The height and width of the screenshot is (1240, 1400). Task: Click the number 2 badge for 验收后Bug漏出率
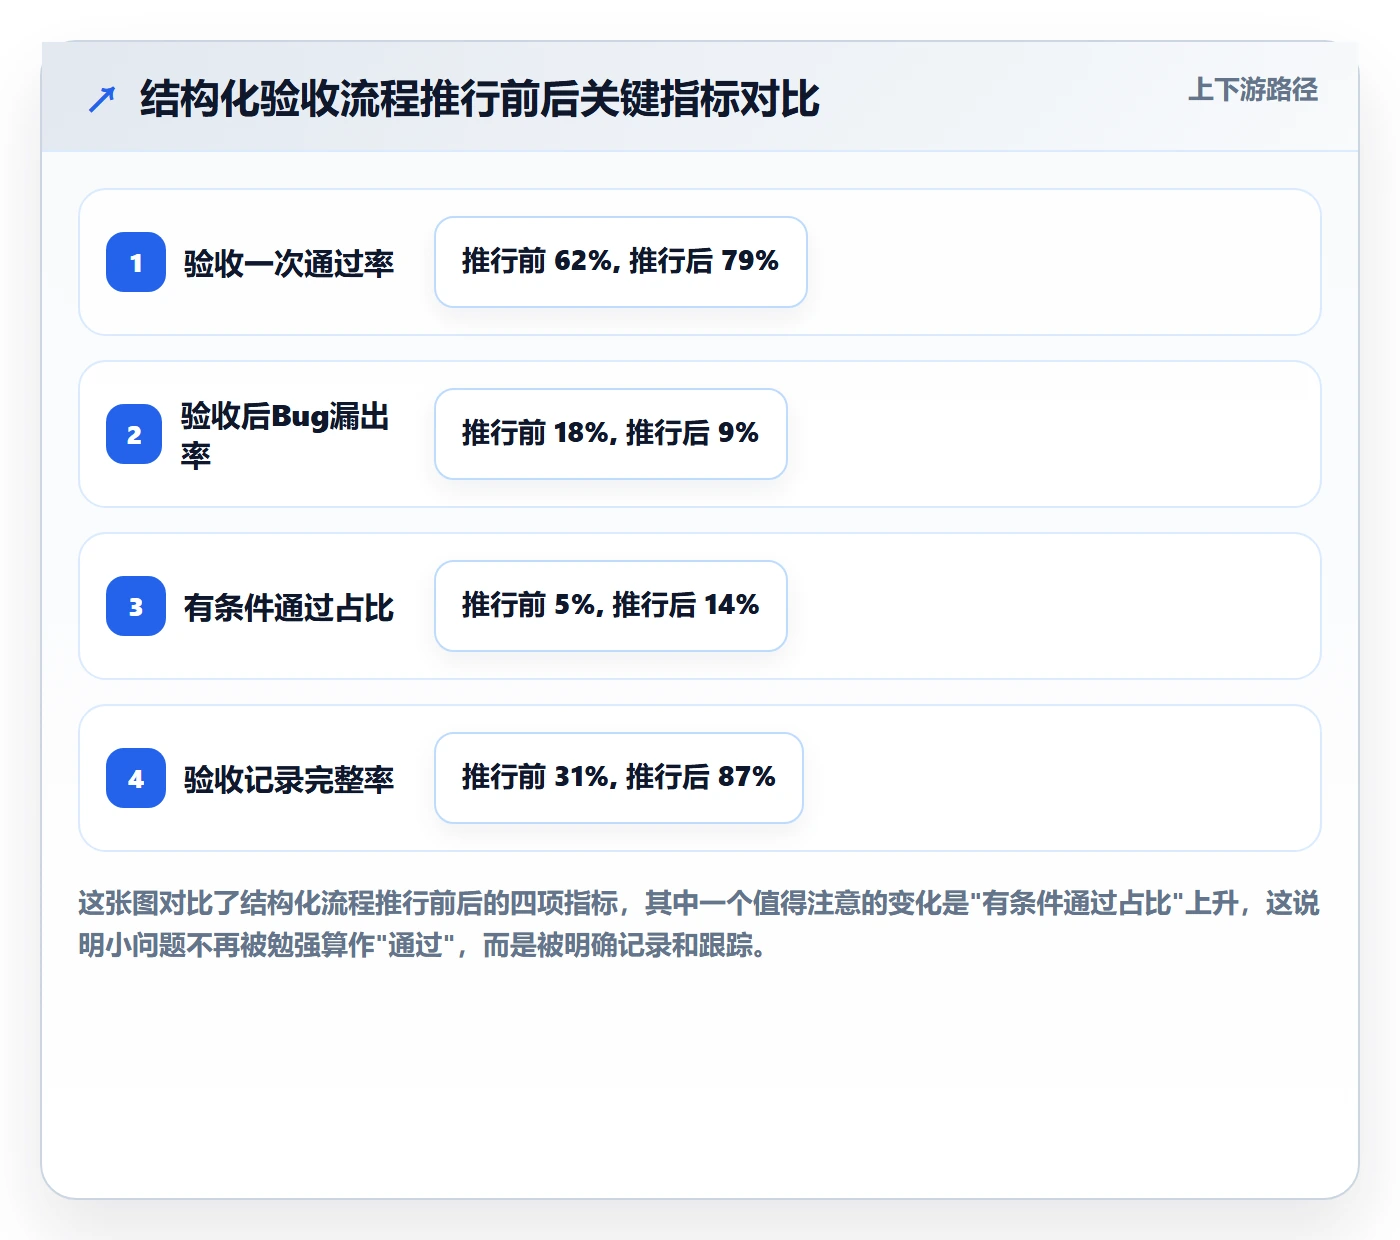point(134,434)
